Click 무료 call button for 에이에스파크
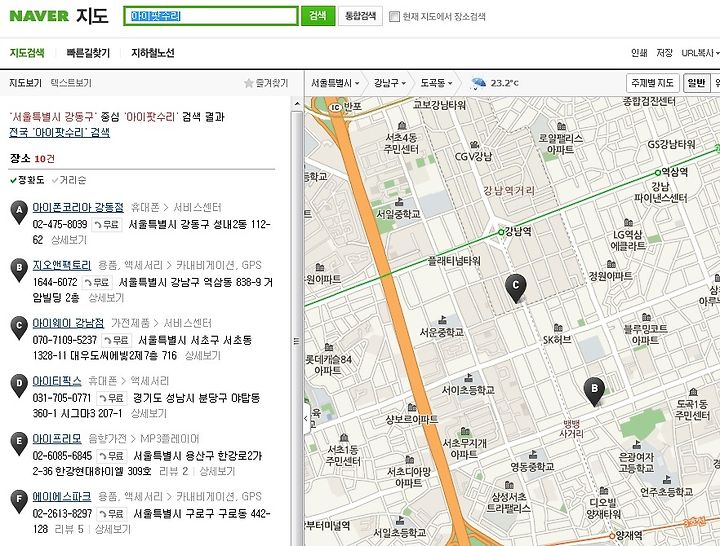 [112, 513]
